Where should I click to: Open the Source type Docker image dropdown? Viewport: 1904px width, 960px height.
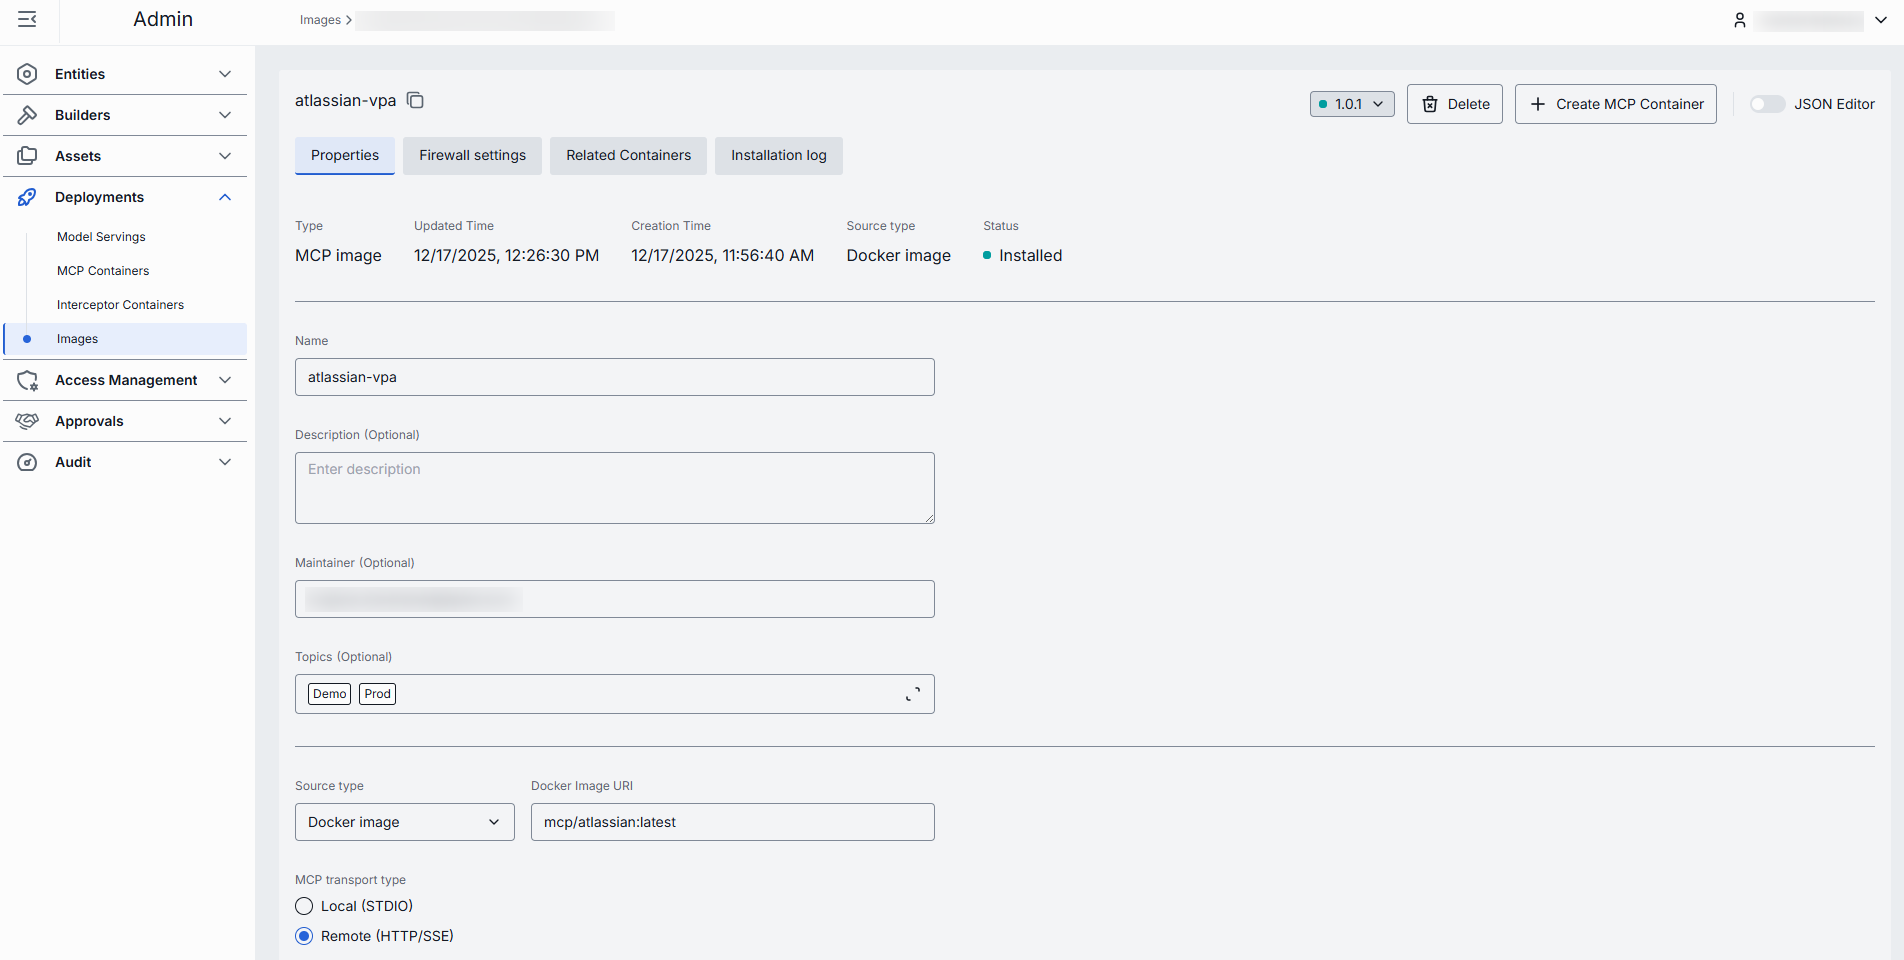point(404,822)
